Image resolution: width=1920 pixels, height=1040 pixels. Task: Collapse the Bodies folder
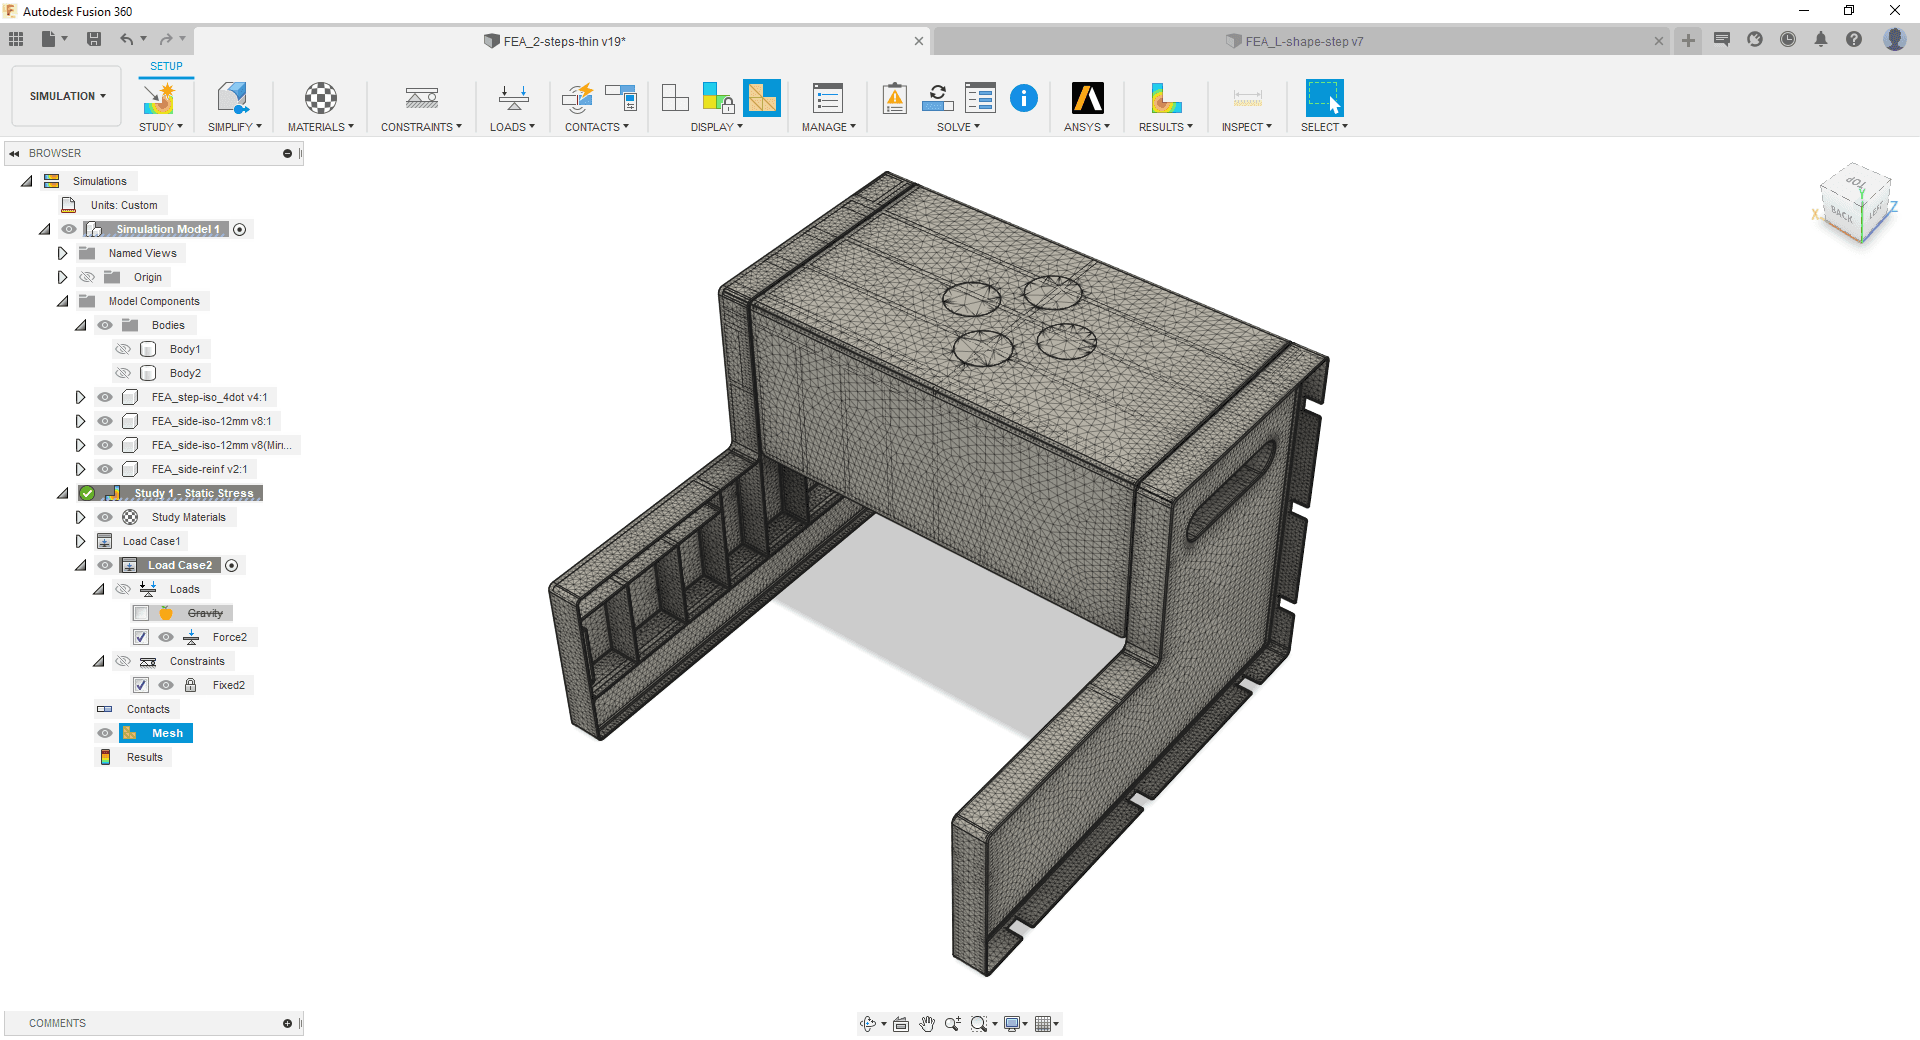[80, 325]
